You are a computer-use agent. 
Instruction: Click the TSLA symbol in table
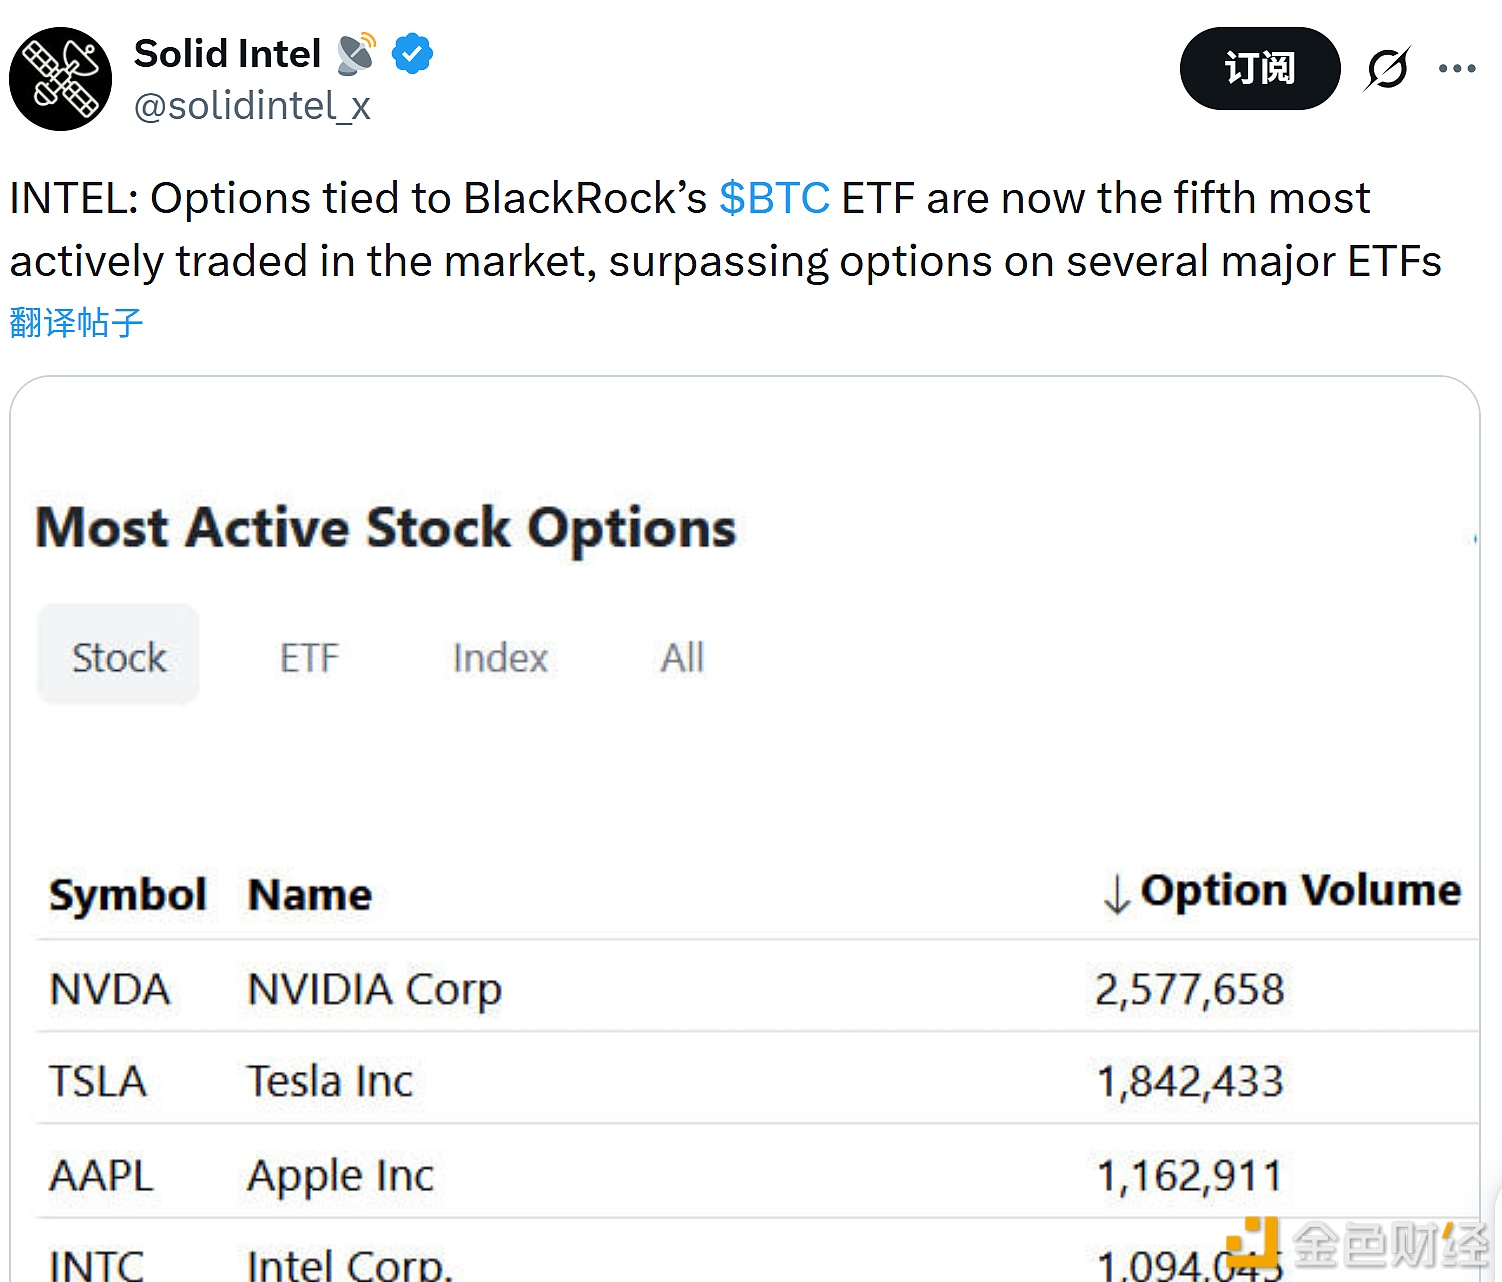click(x=98, y=1082)
